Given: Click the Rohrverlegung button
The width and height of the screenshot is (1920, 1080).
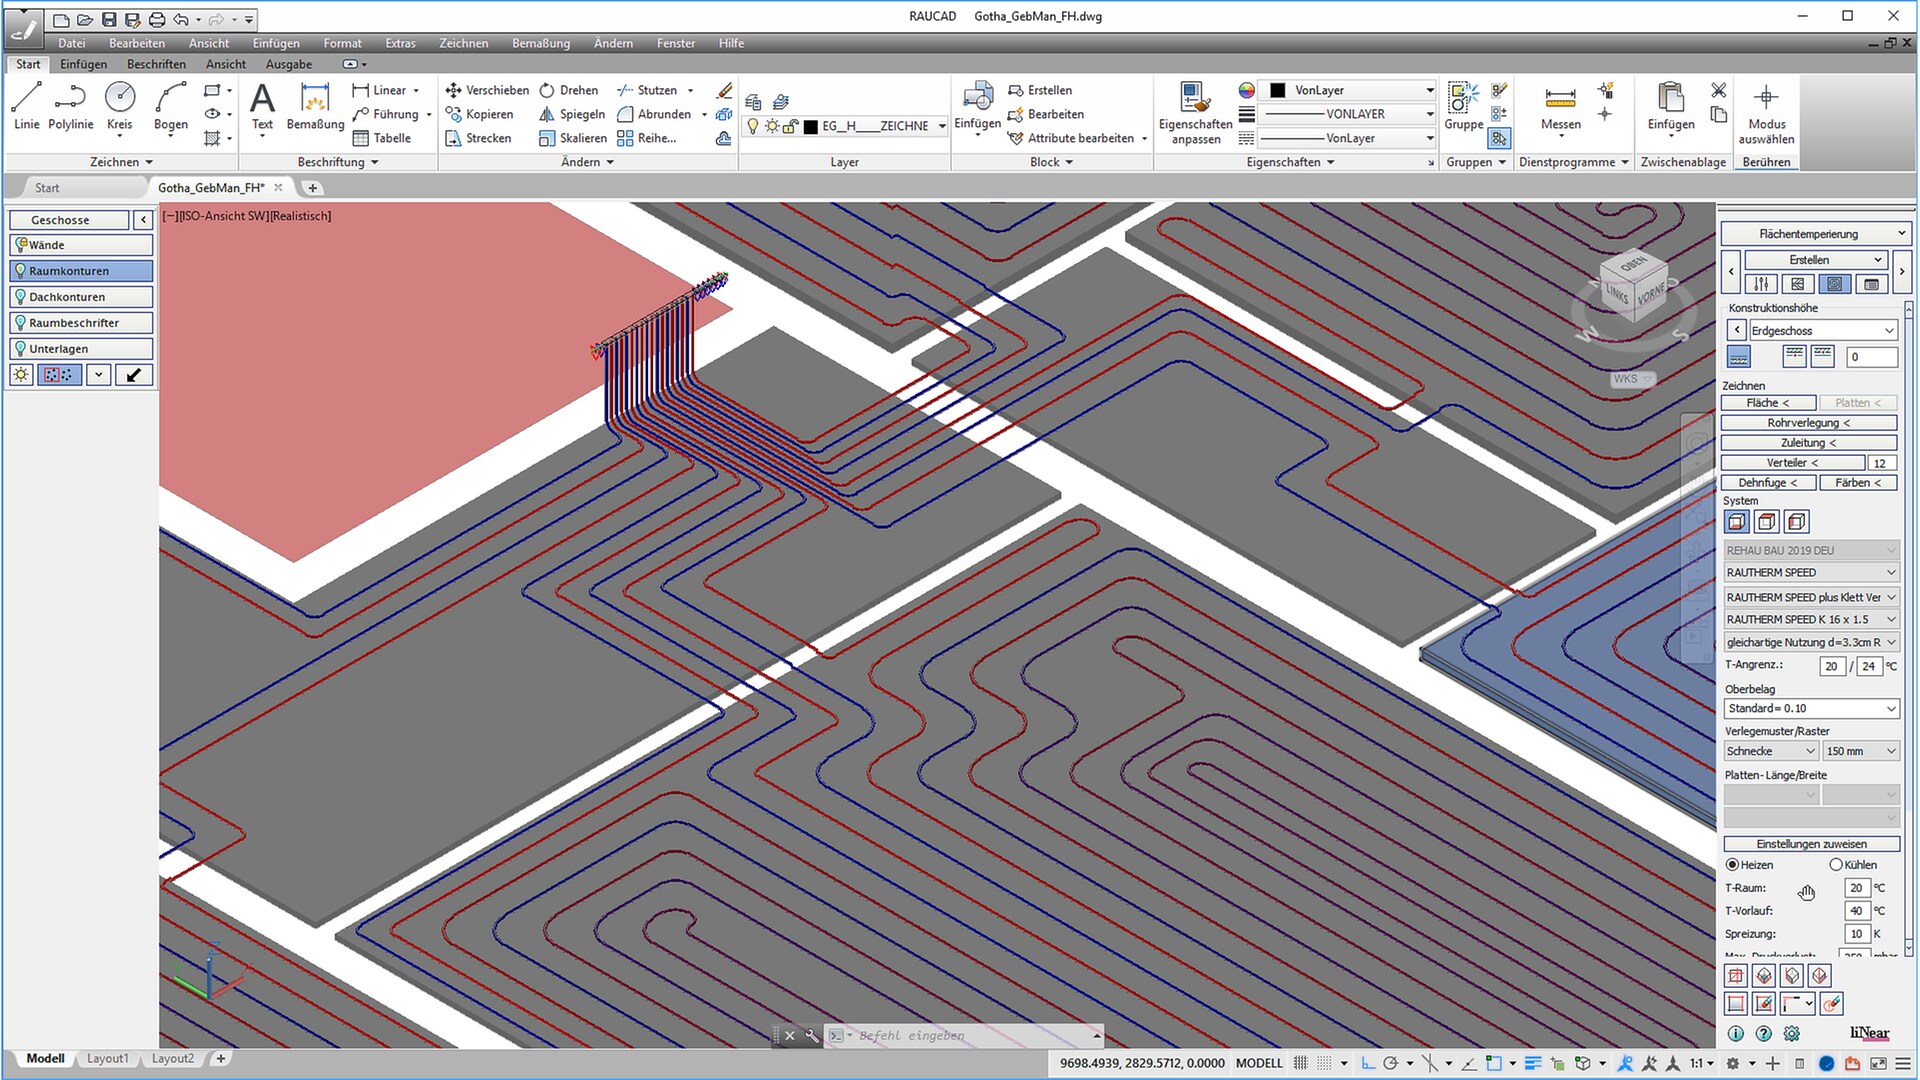Looking at the screenshot, I should point(1808,423).
